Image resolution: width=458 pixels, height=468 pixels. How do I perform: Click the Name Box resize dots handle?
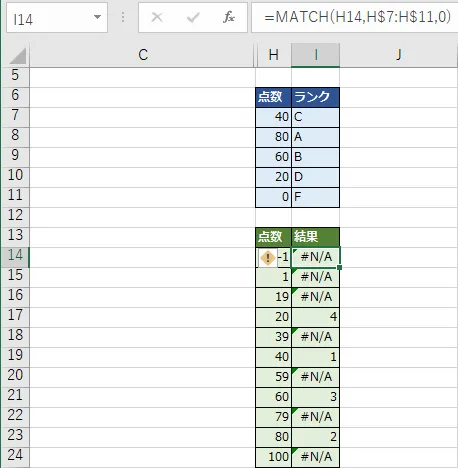123,17
